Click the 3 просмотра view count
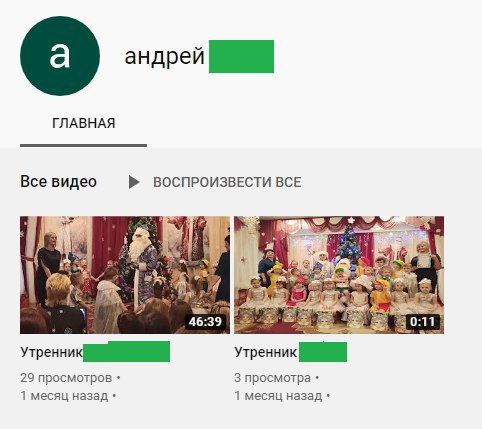The width and height of the screenshot is (482, 429). pos(272,378)
